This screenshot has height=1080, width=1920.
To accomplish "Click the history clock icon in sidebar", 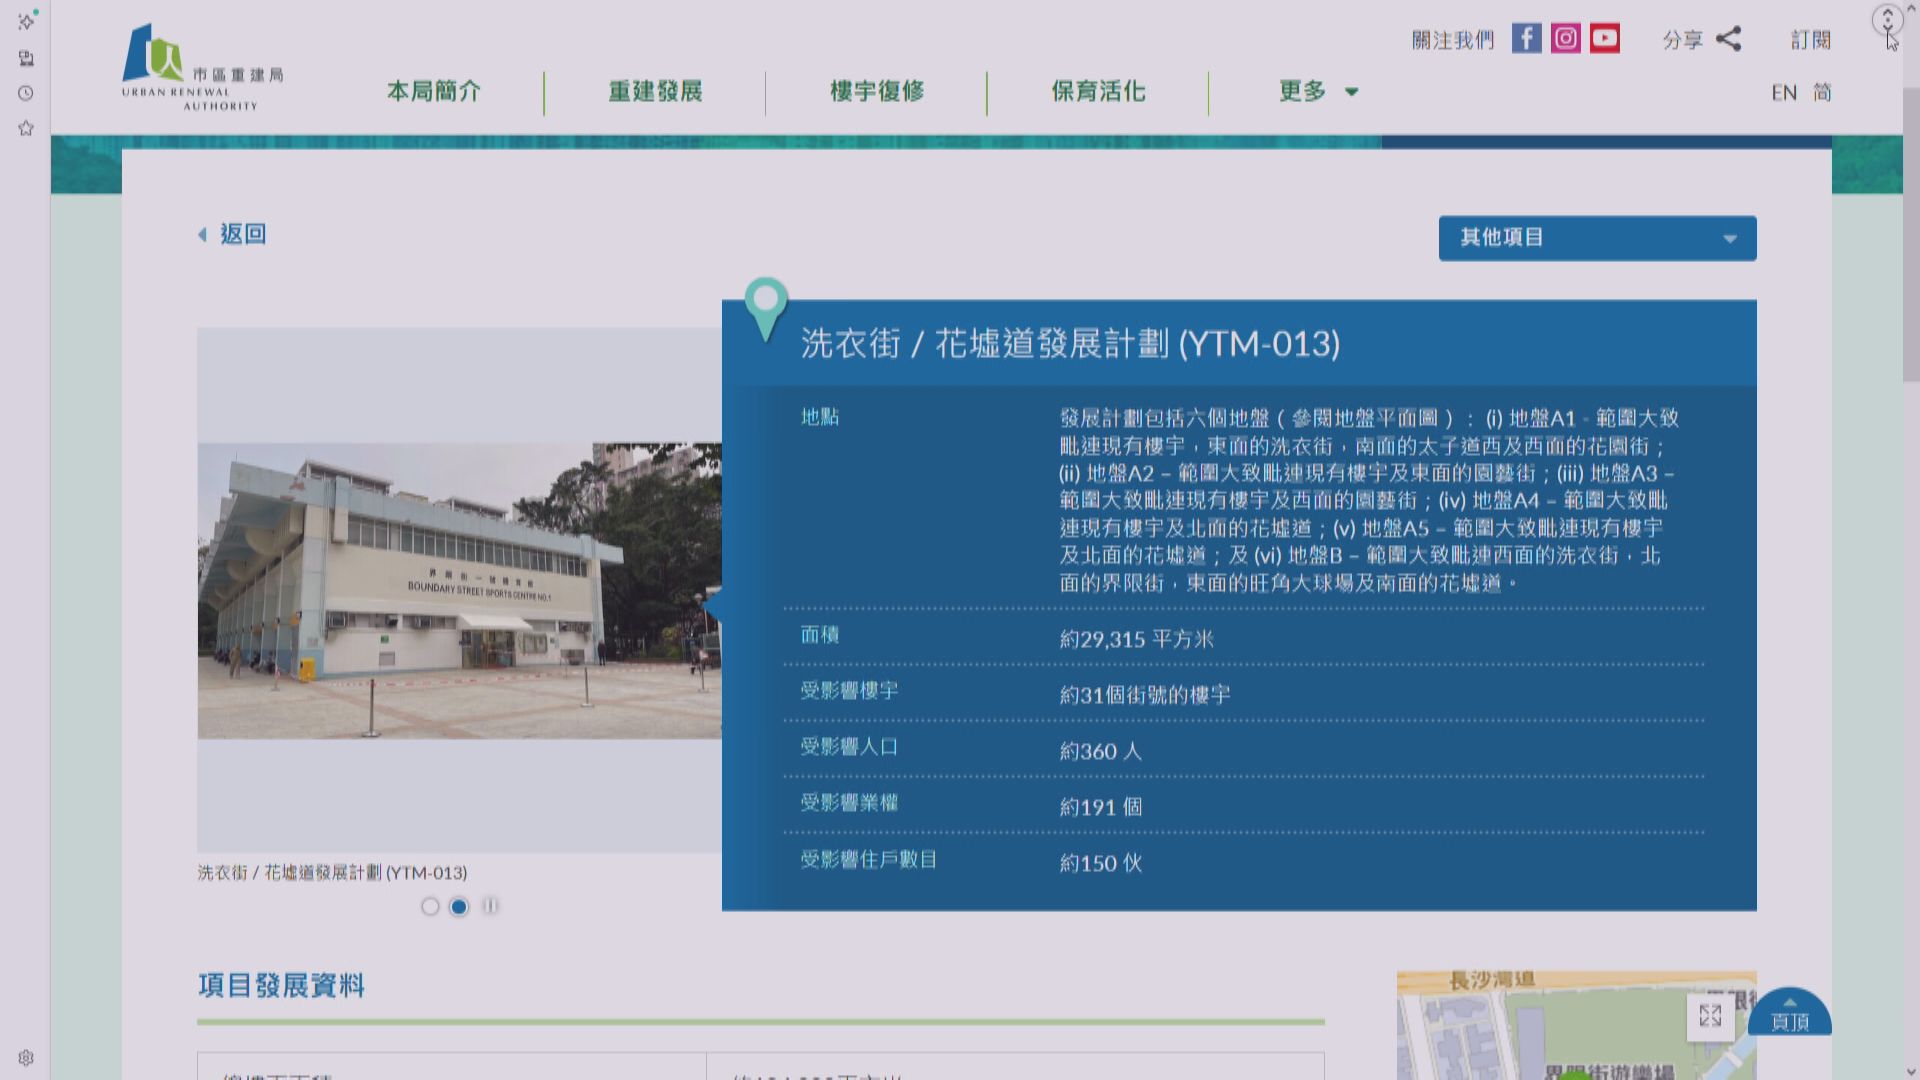I will click(26, 93).
